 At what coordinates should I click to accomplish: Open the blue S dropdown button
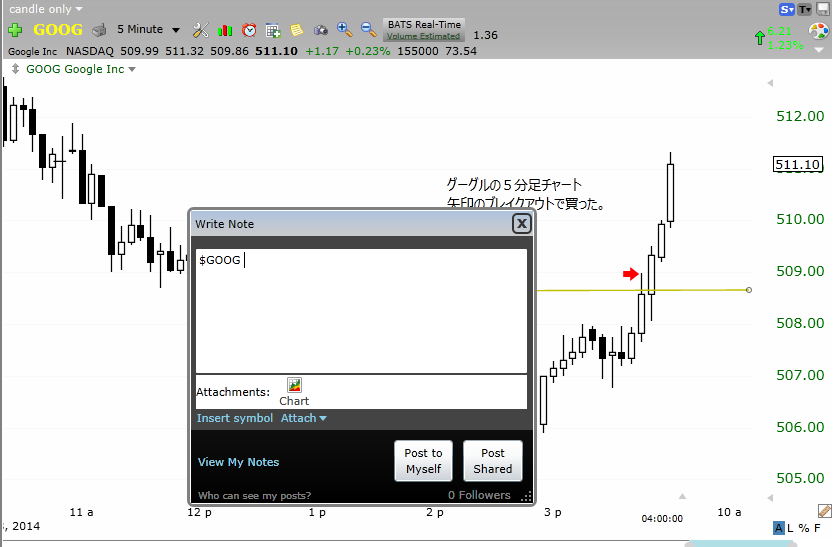[787, 8]
